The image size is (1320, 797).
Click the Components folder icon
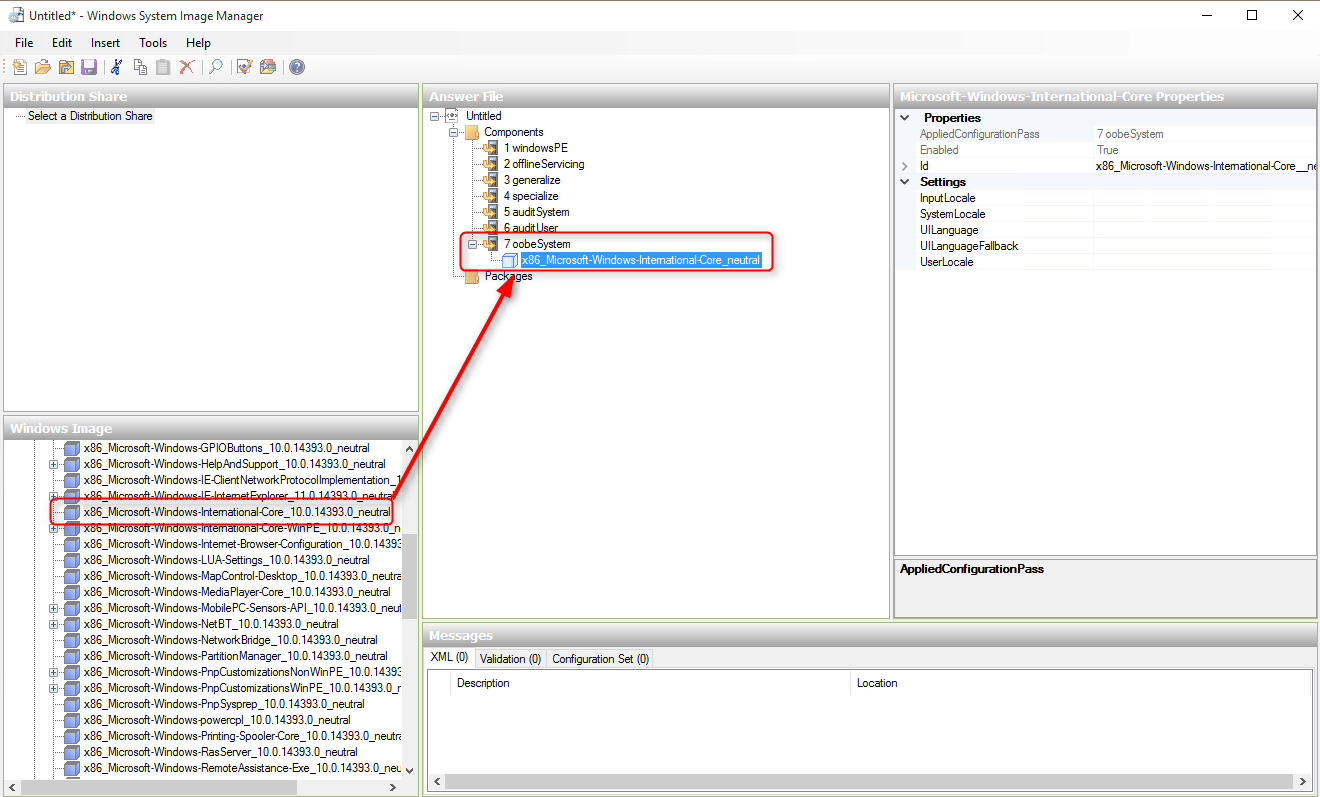(472, 132)
